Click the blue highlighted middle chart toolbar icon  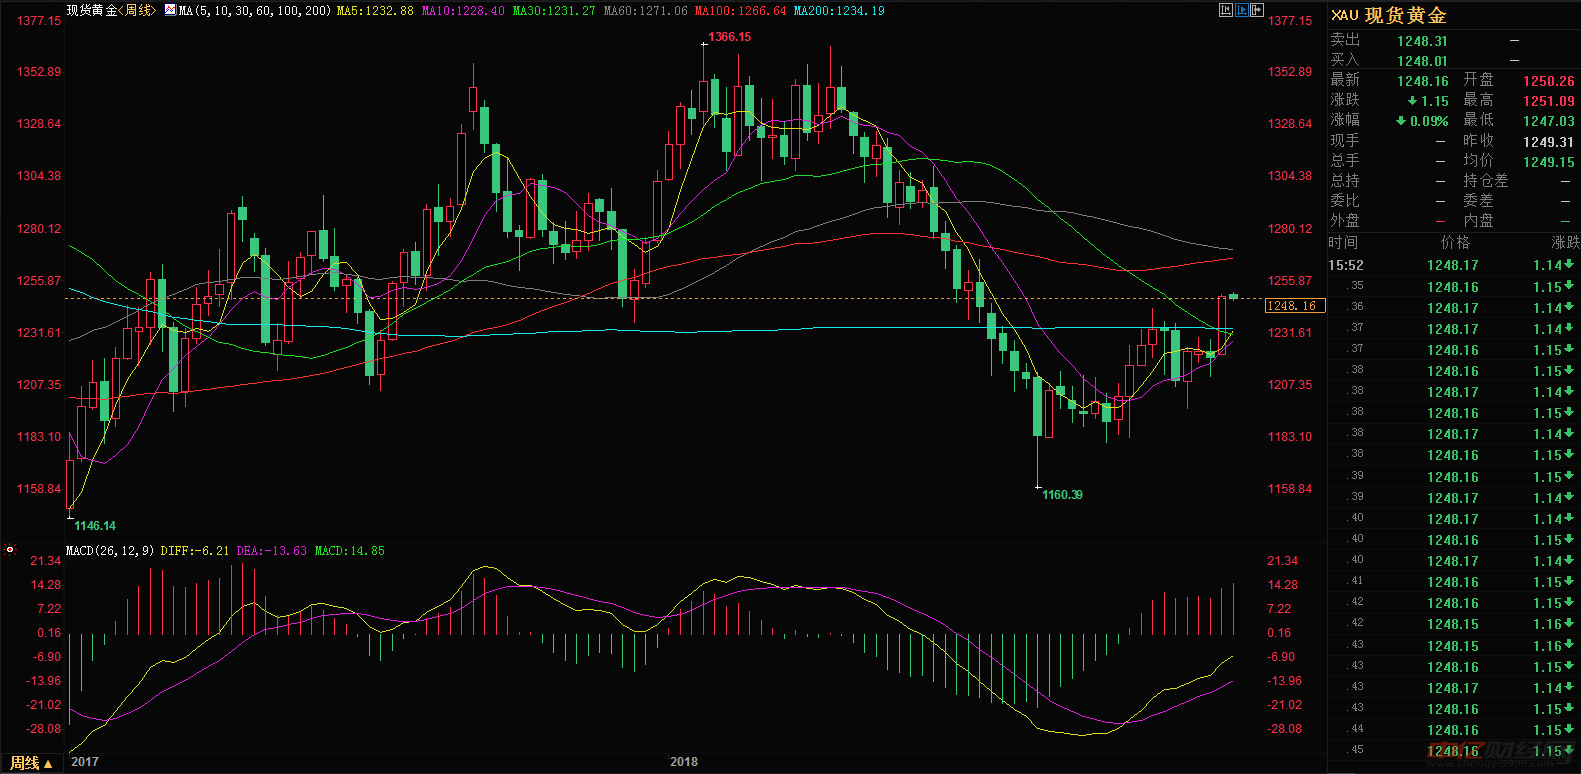[x=1242, y=10]
